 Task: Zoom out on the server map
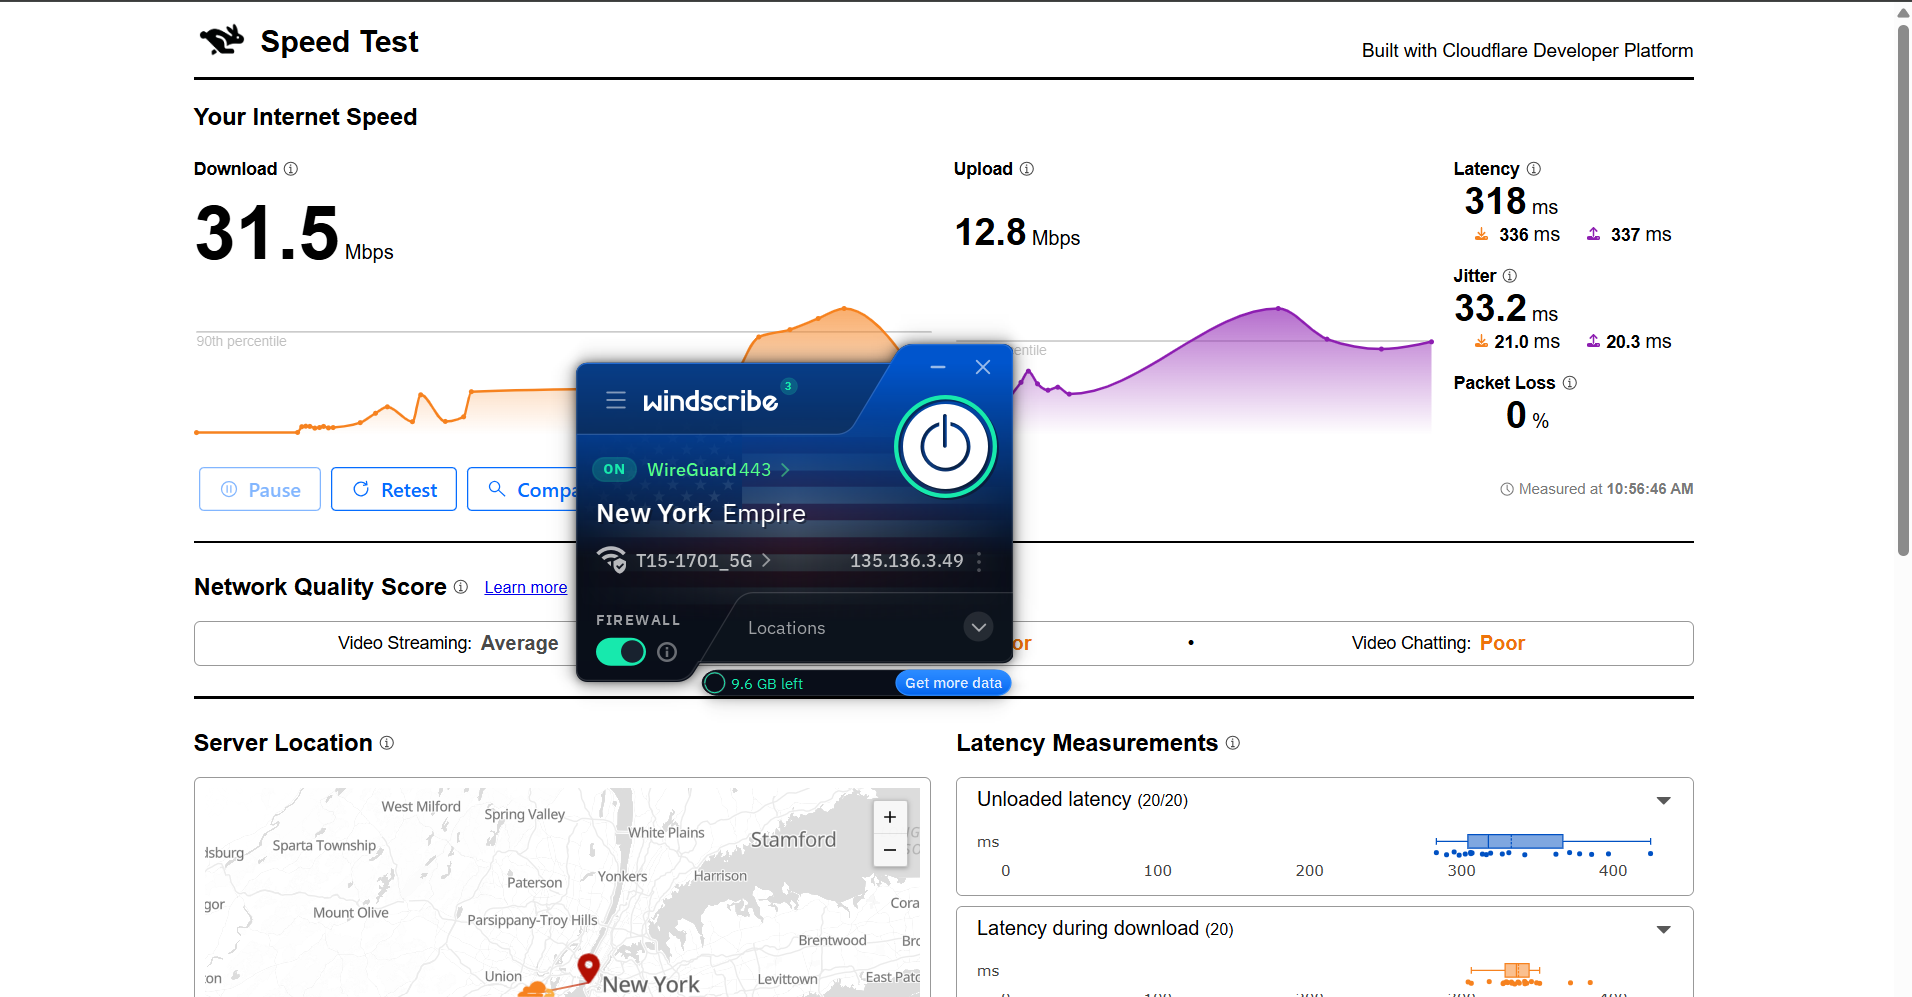point(890,850)
